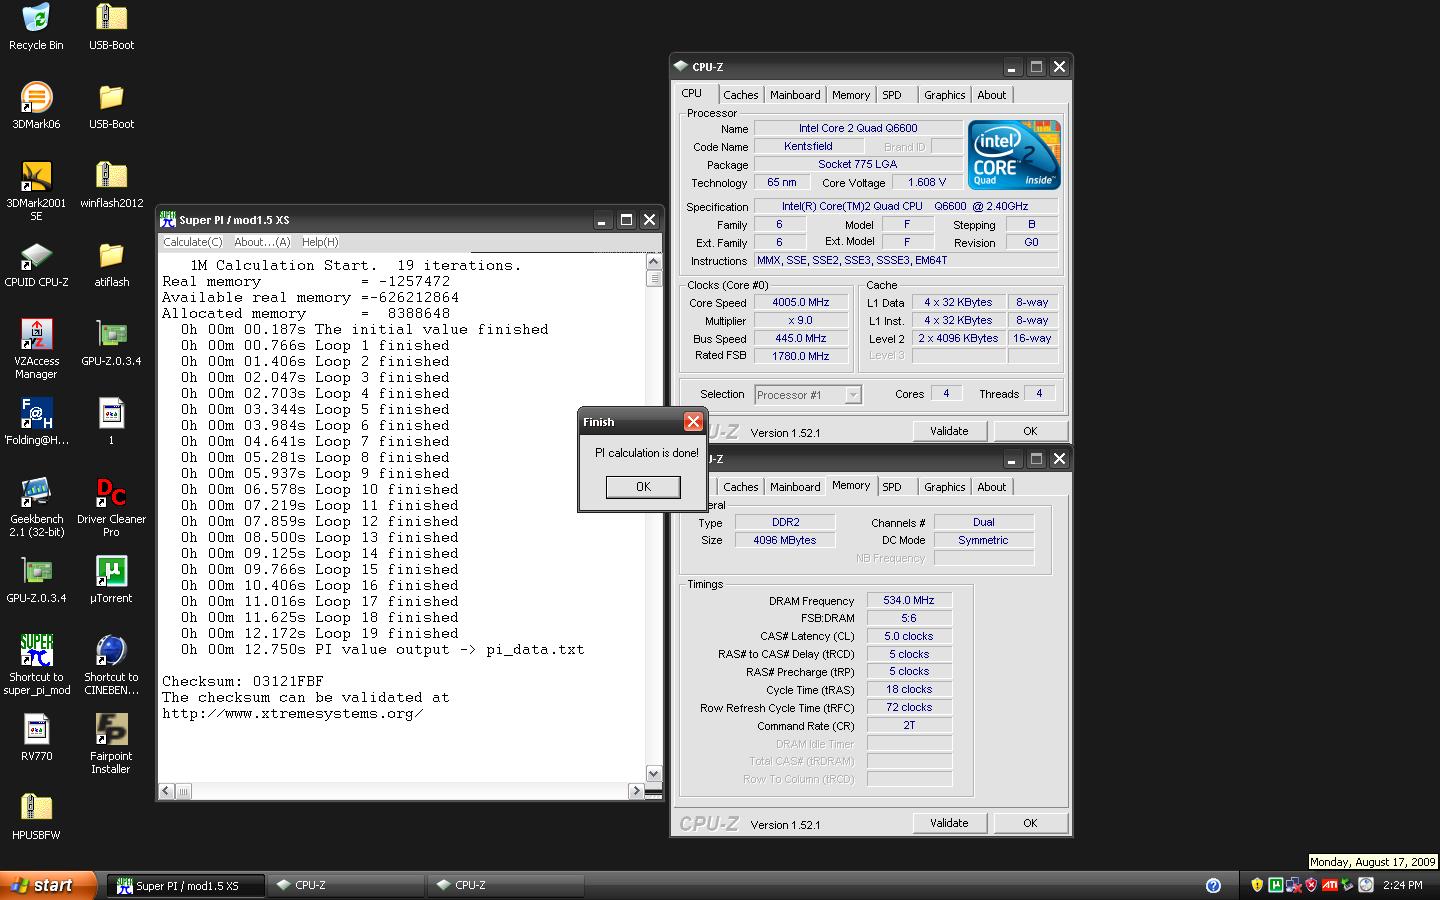Screen dimensions: 1440x900
Task: Open the About...(A) menu in Super PI
Action: (x=262, y=242)
